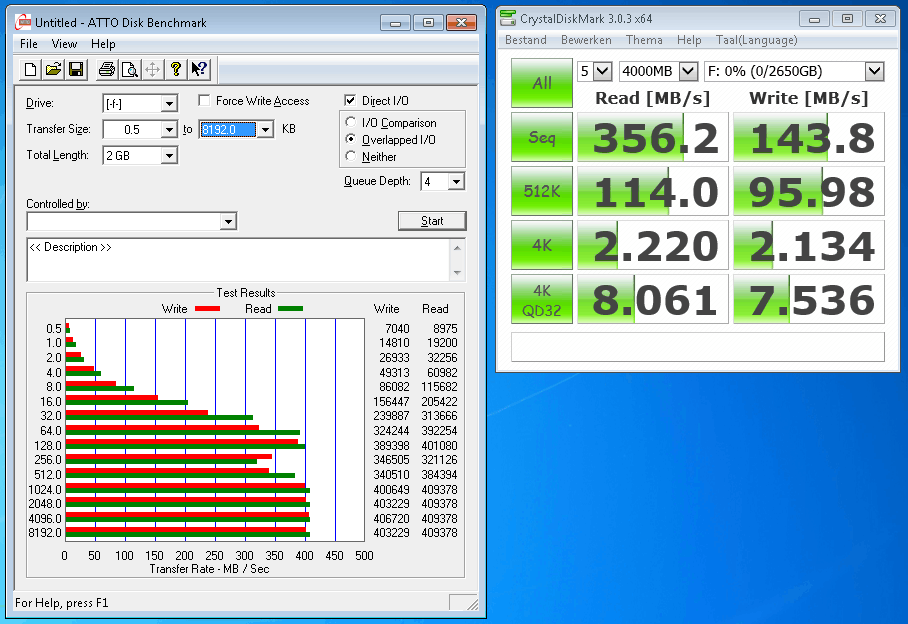The image size is (908, 624).
Task: Expand the Drive dropdown
Action: pyautogui.click(x=168, y=104)
